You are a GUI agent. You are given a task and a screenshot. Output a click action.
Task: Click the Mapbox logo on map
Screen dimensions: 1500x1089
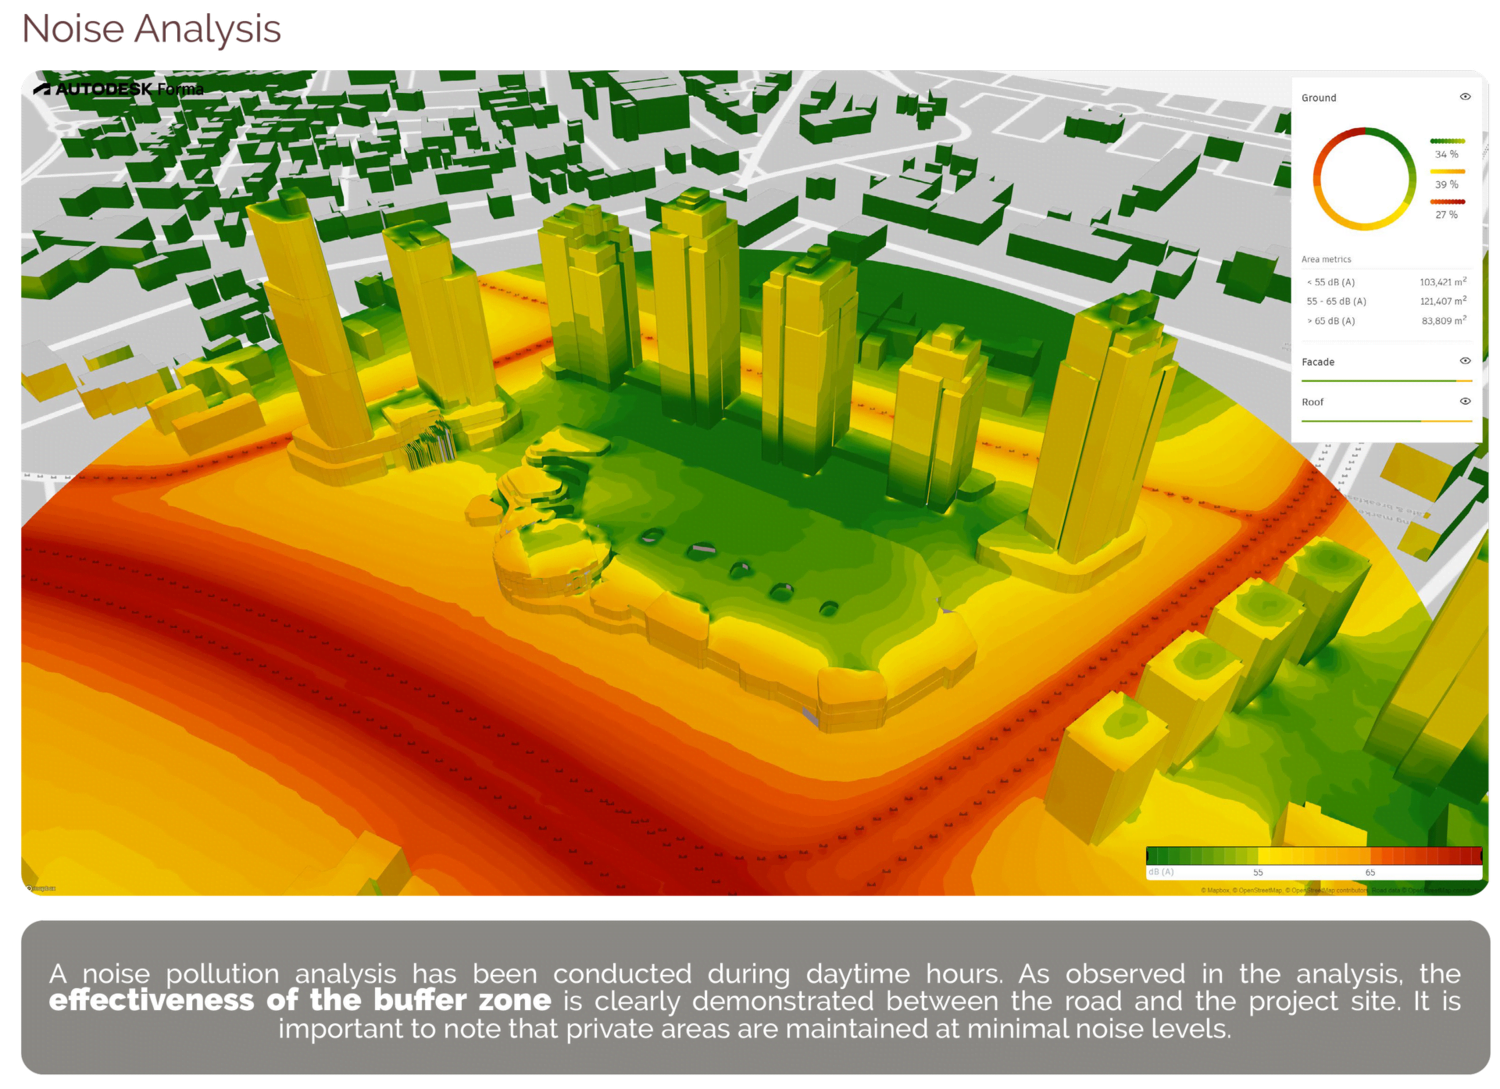[42, 888]
